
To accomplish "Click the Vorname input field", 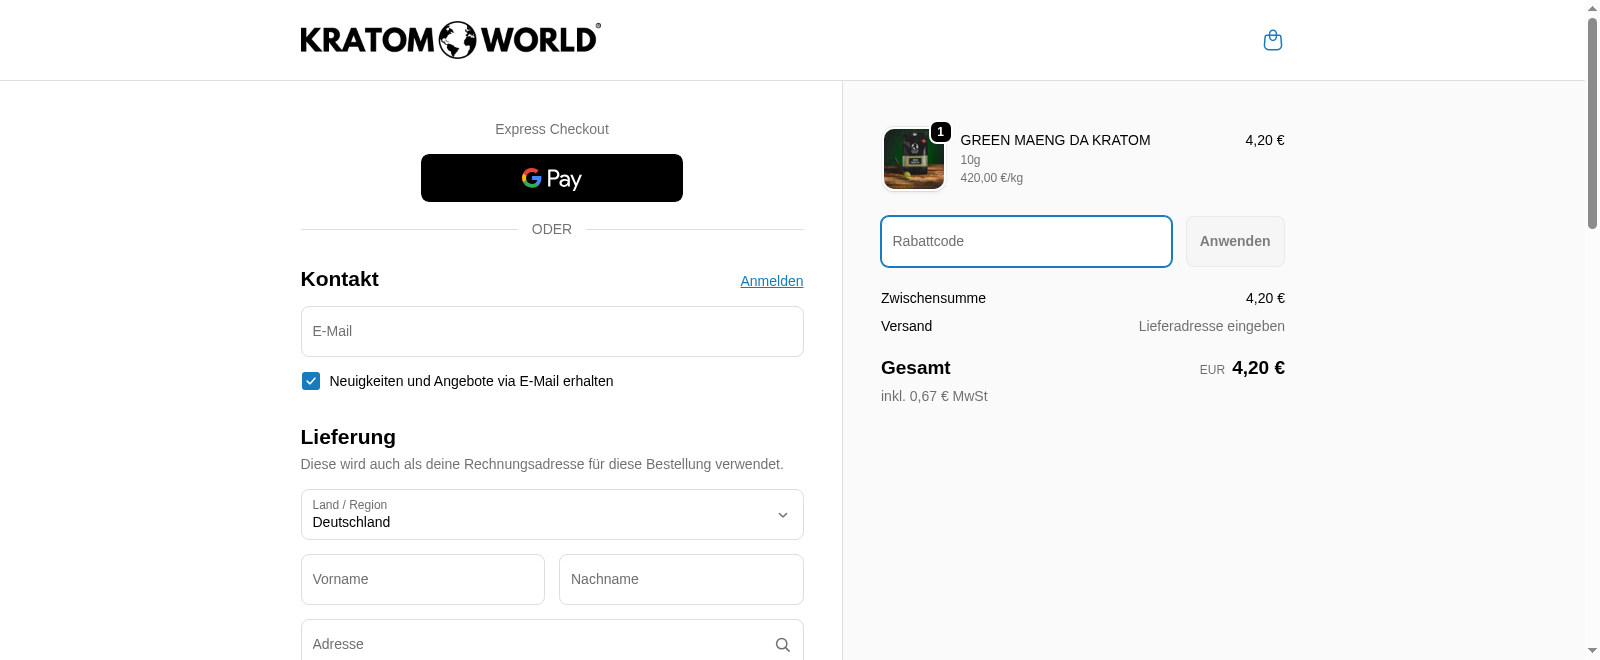I will (x=423, y=579).
